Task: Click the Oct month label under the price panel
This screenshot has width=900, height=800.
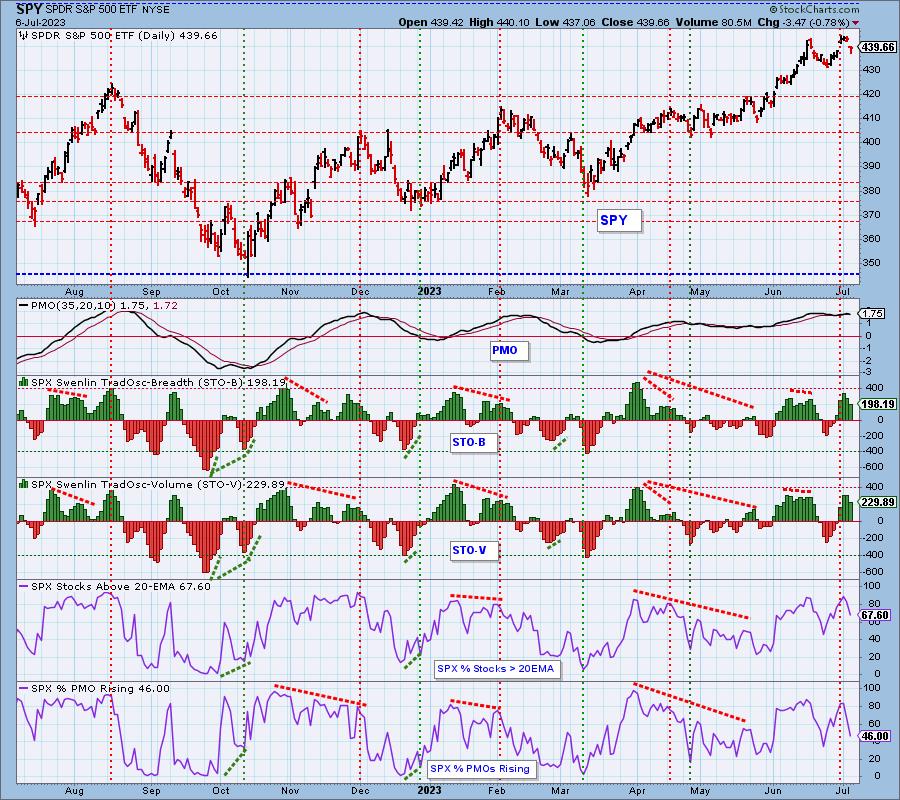Action: 220,292
